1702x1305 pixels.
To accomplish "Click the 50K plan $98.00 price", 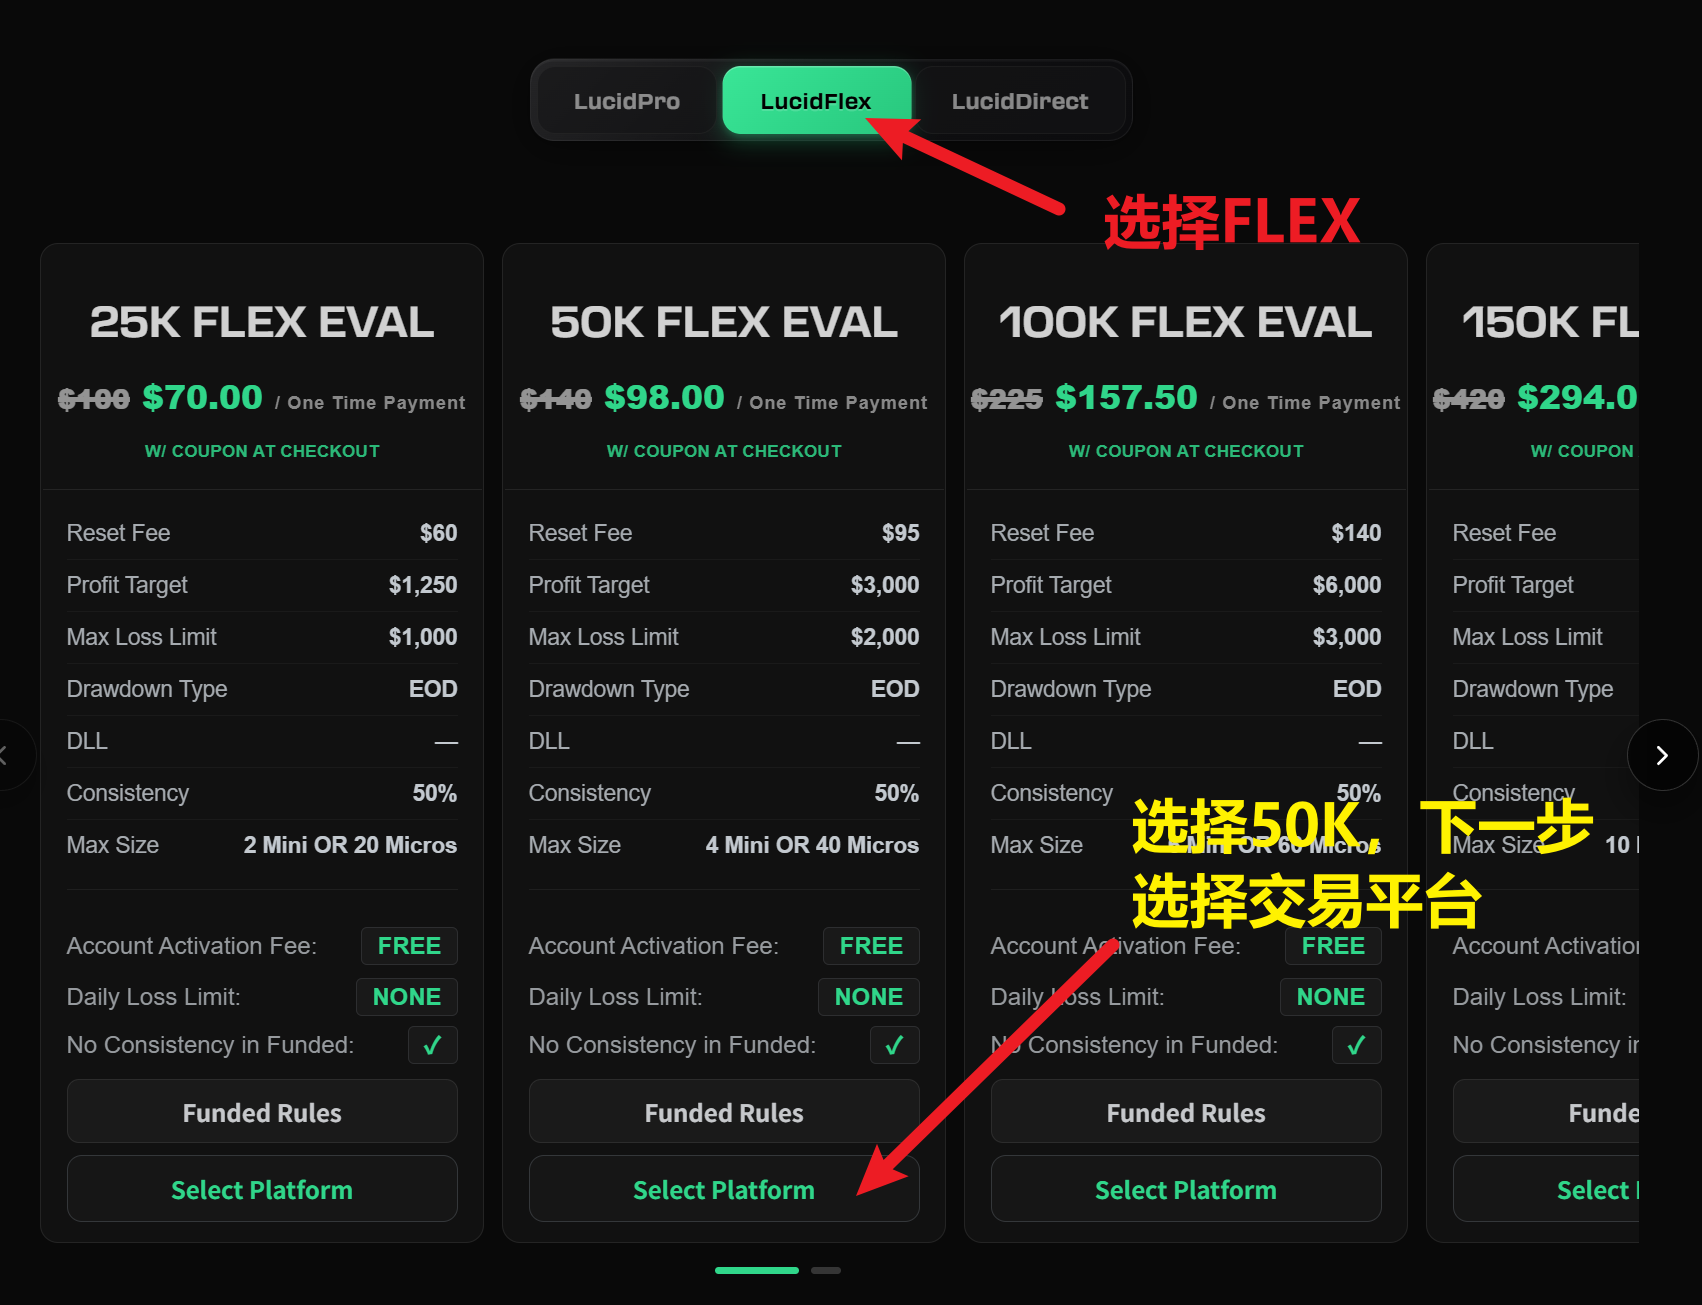I will click(664, 398).
